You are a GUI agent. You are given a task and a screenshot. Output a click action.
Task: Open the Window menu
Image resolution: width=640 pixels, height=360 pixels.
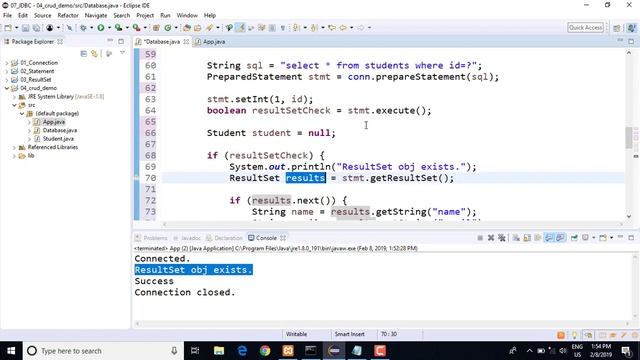pos(187,16)
